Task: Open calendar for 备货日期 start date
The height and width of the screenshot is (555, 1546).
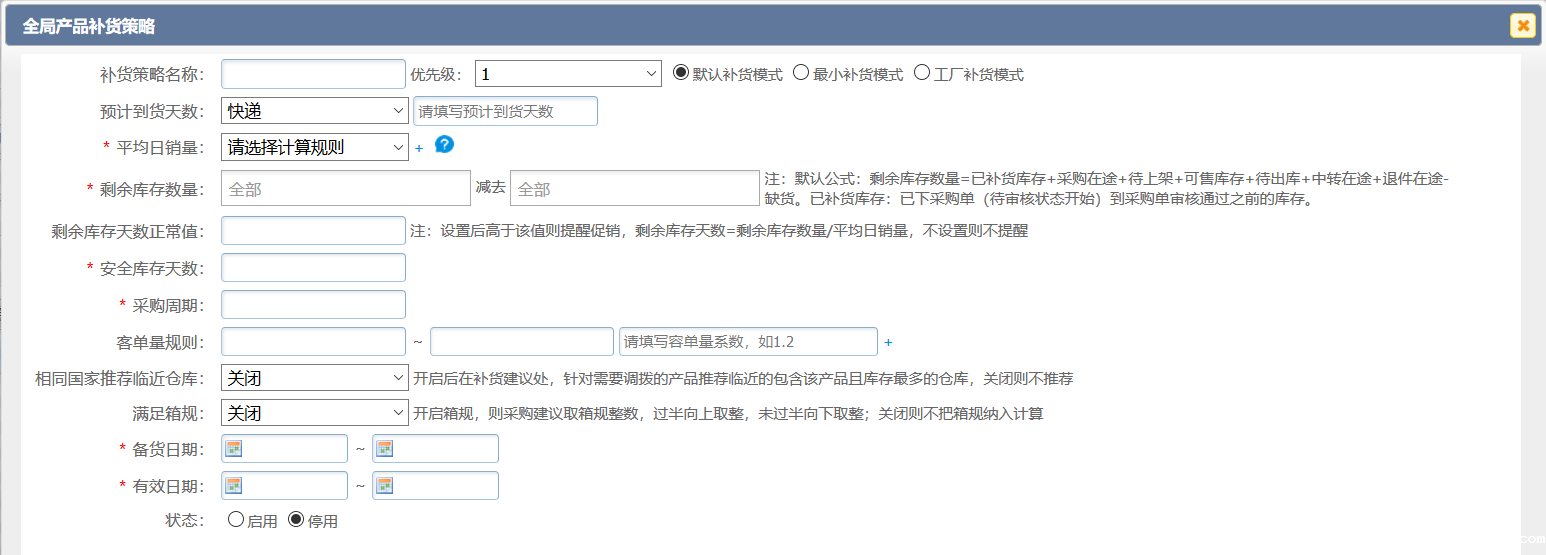Action: click(x=234, y=449)
